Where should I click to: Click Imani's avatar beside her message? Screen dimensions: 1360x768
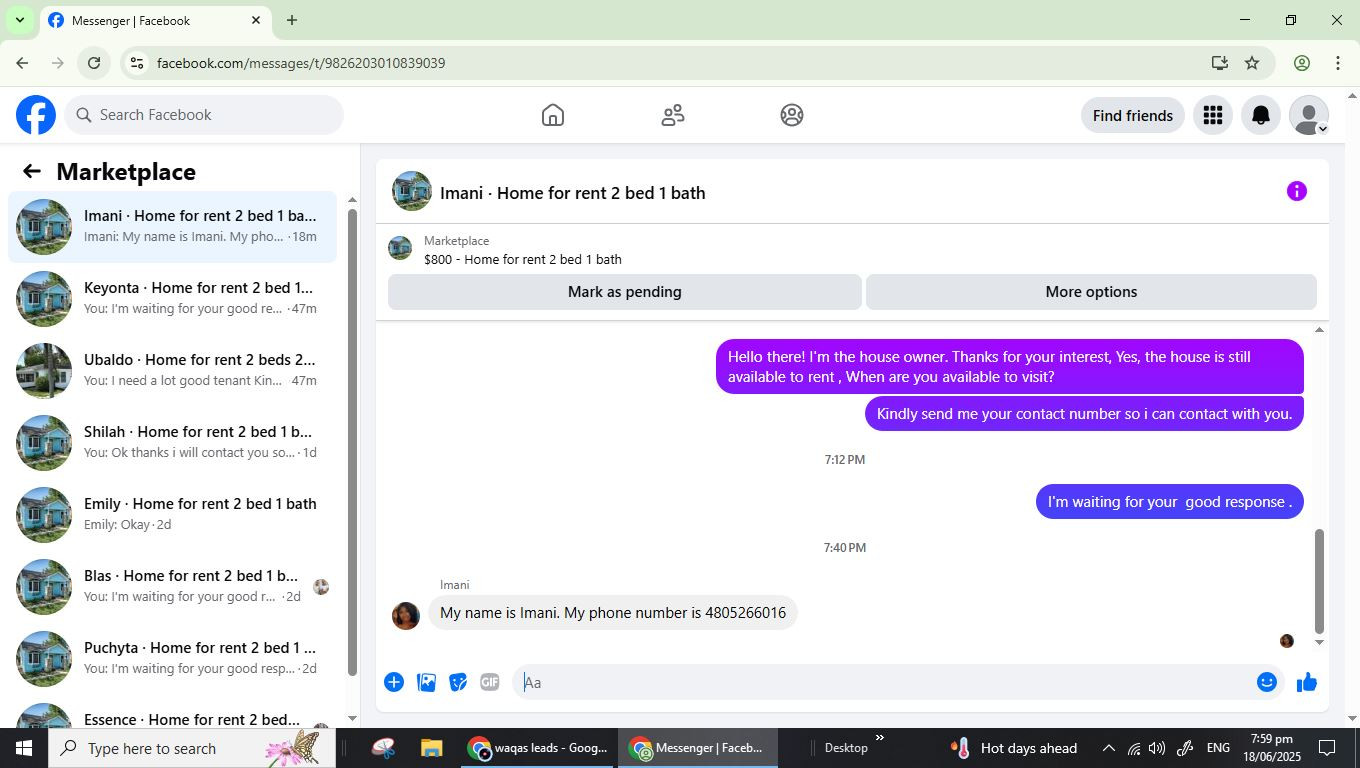pyautogui.click(x=406, y=615)
